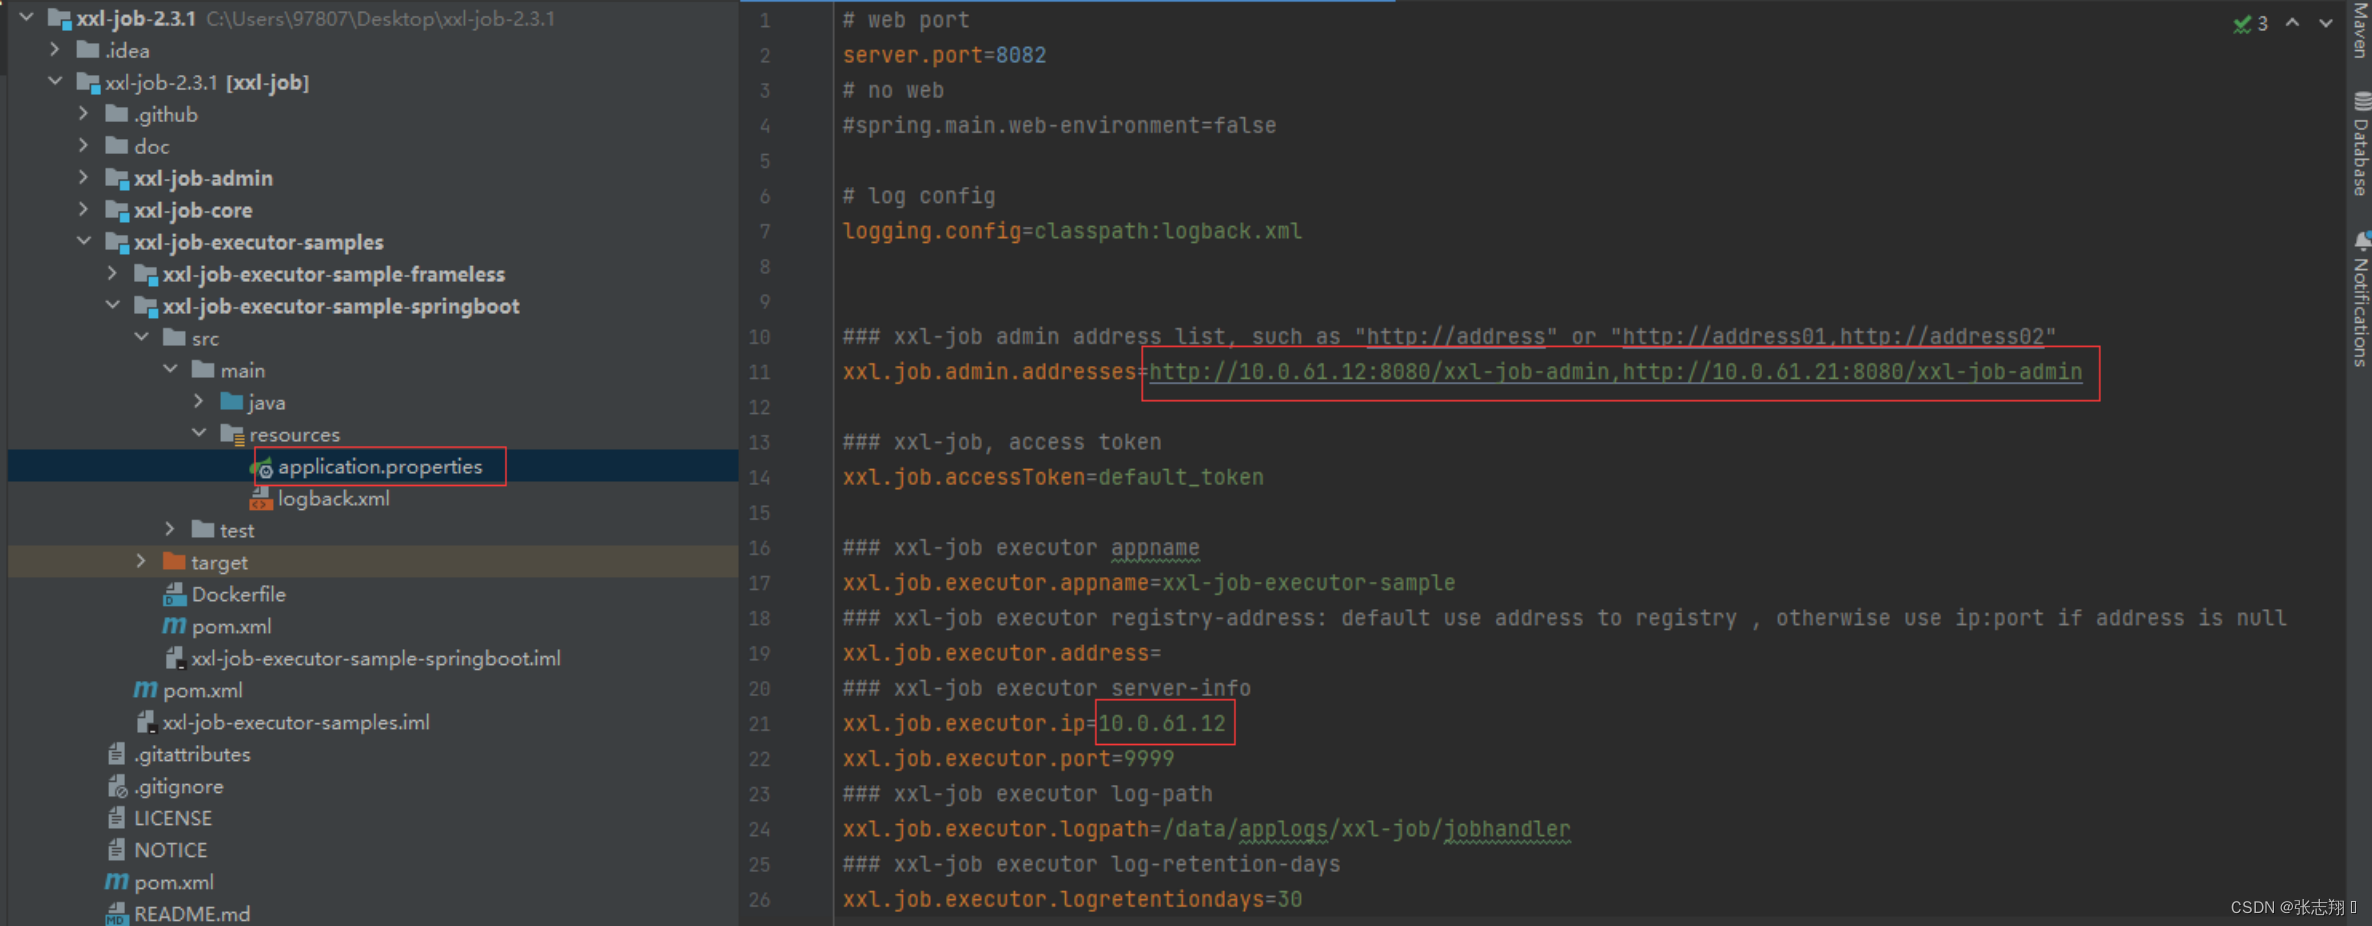Click the Markdown icon beside README.md
The height and width of the screenshot is (926, 2372).
115,912
